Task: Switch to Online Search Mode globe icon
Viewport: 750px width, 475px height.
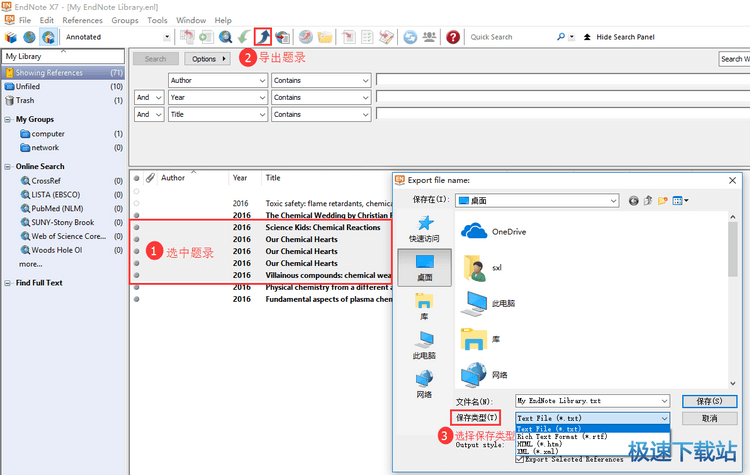Action: coord(29,37)
